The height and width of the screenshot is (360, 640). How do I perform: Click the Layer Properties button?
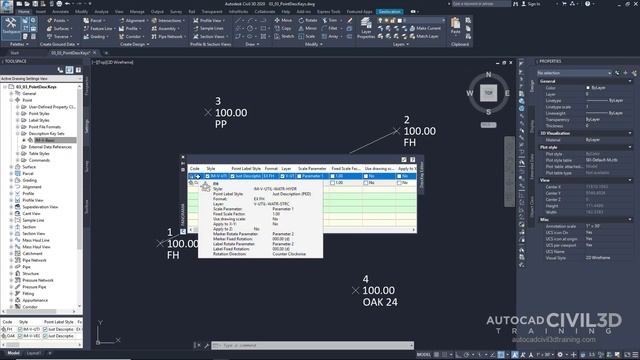coord(366,28)
